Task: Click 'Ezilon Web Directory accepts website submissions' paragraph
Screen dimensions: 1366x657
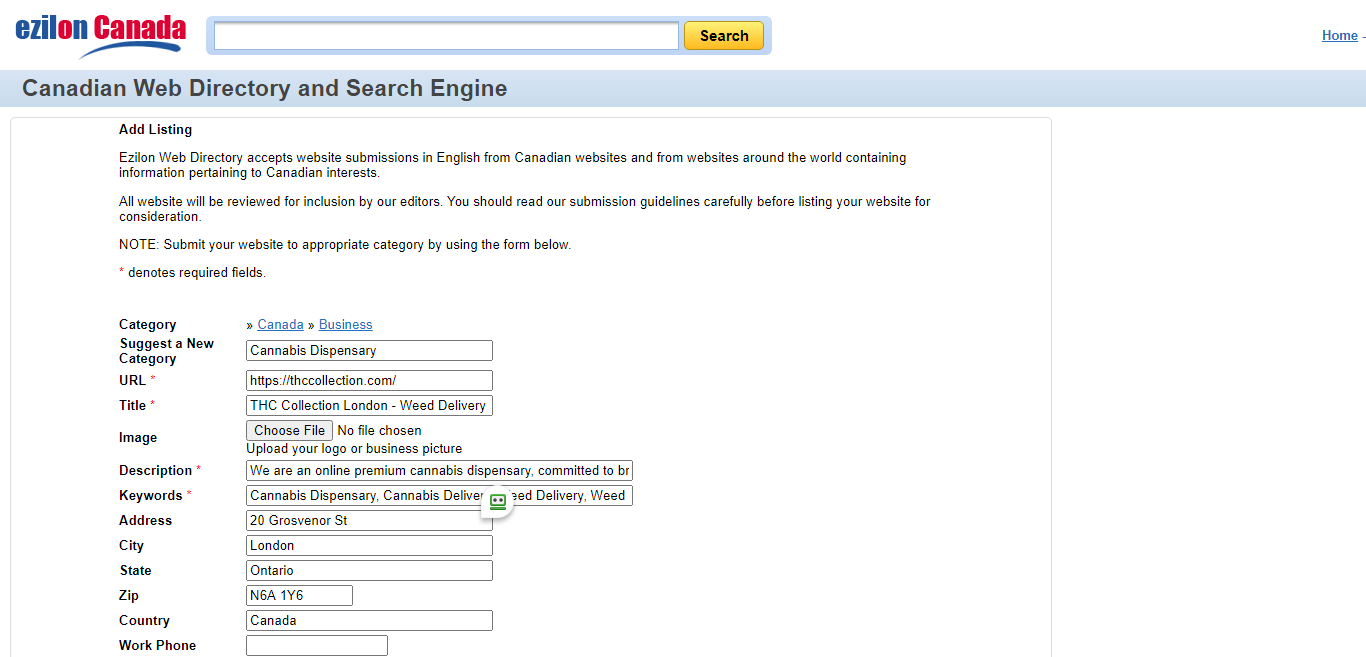Action: [513, 165]
